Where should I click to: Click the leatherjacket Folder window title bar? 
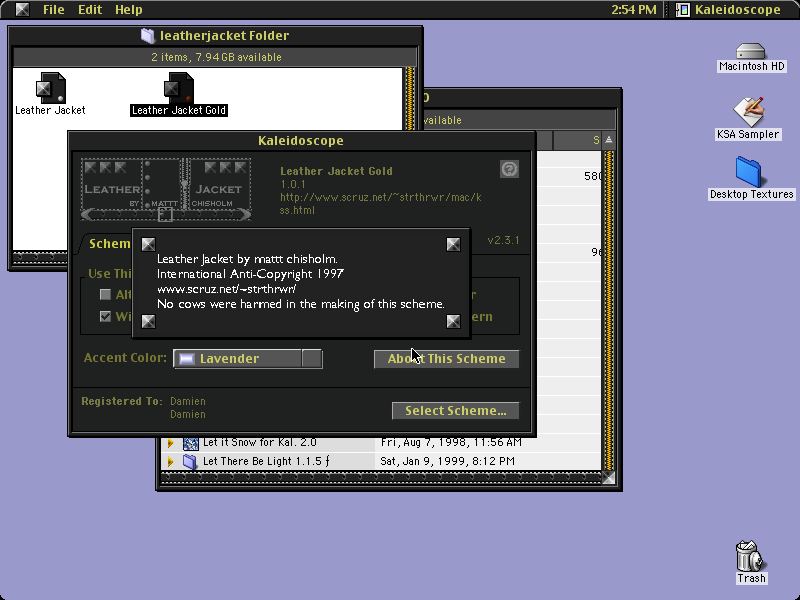(215, 36)
